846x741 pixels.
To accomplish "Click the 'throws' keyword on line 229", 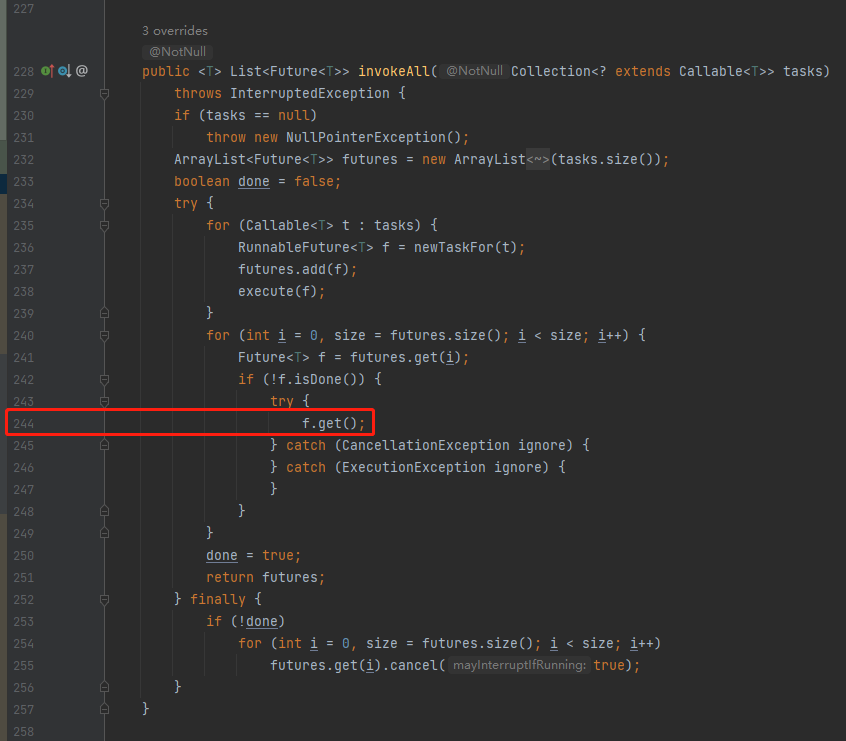I will pos(198,93).
